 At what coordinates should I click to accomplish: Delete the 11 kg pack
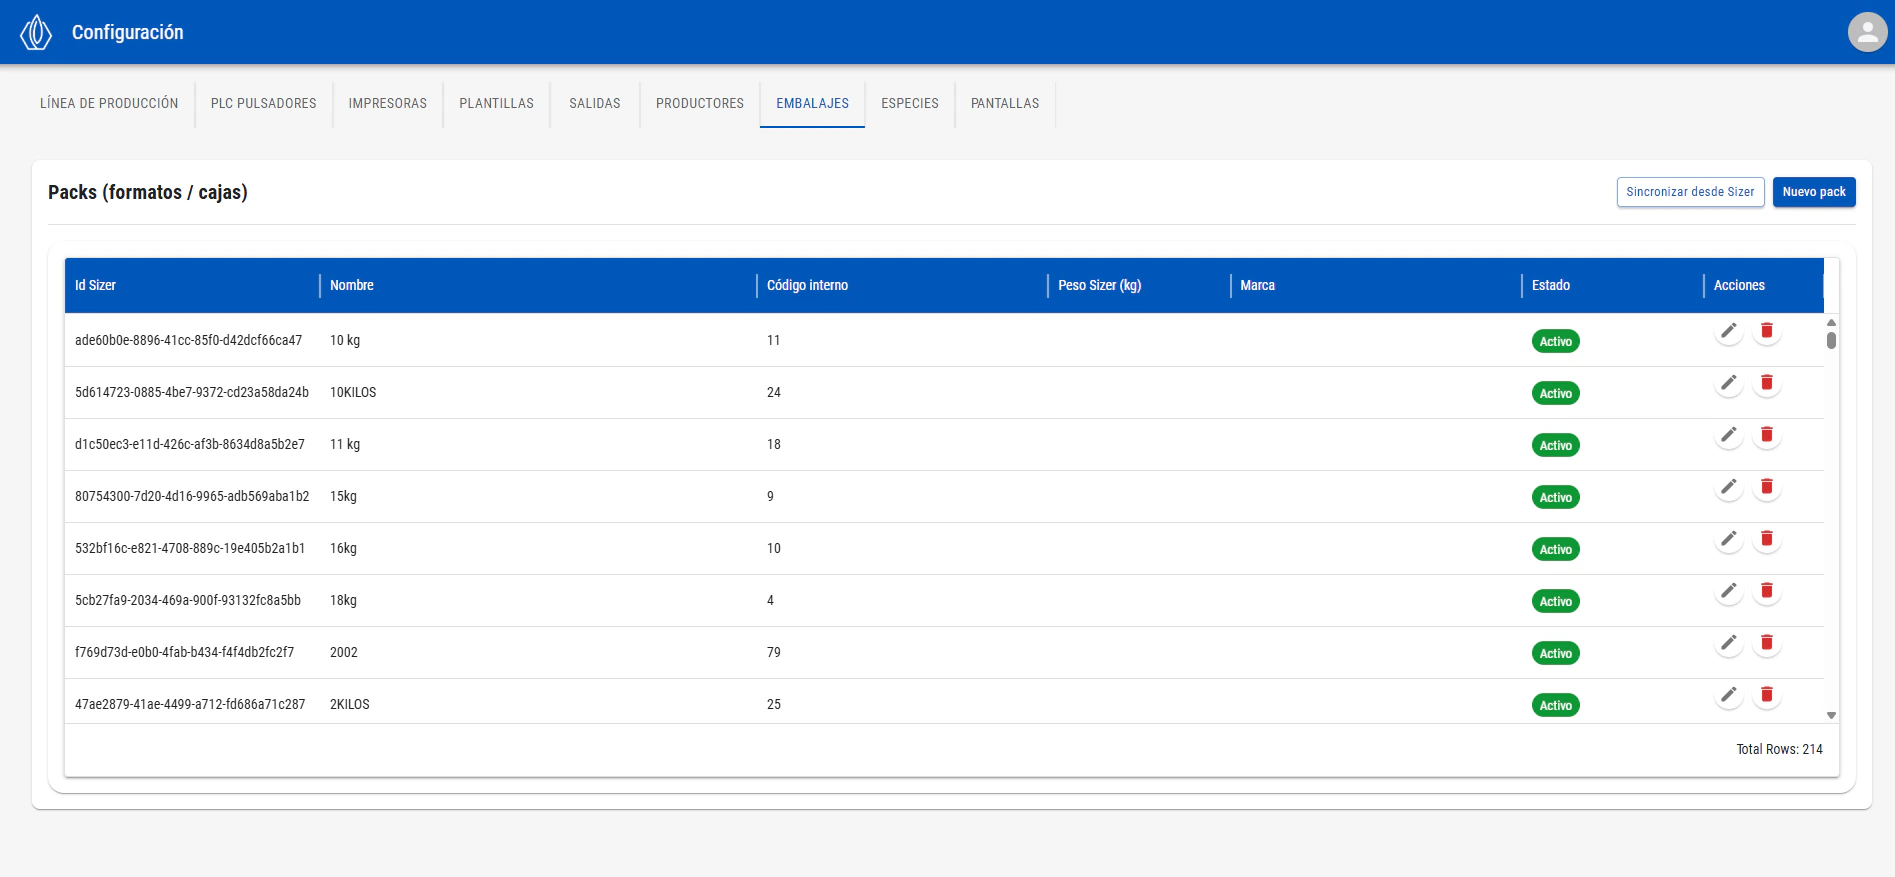pos(1767,435)
